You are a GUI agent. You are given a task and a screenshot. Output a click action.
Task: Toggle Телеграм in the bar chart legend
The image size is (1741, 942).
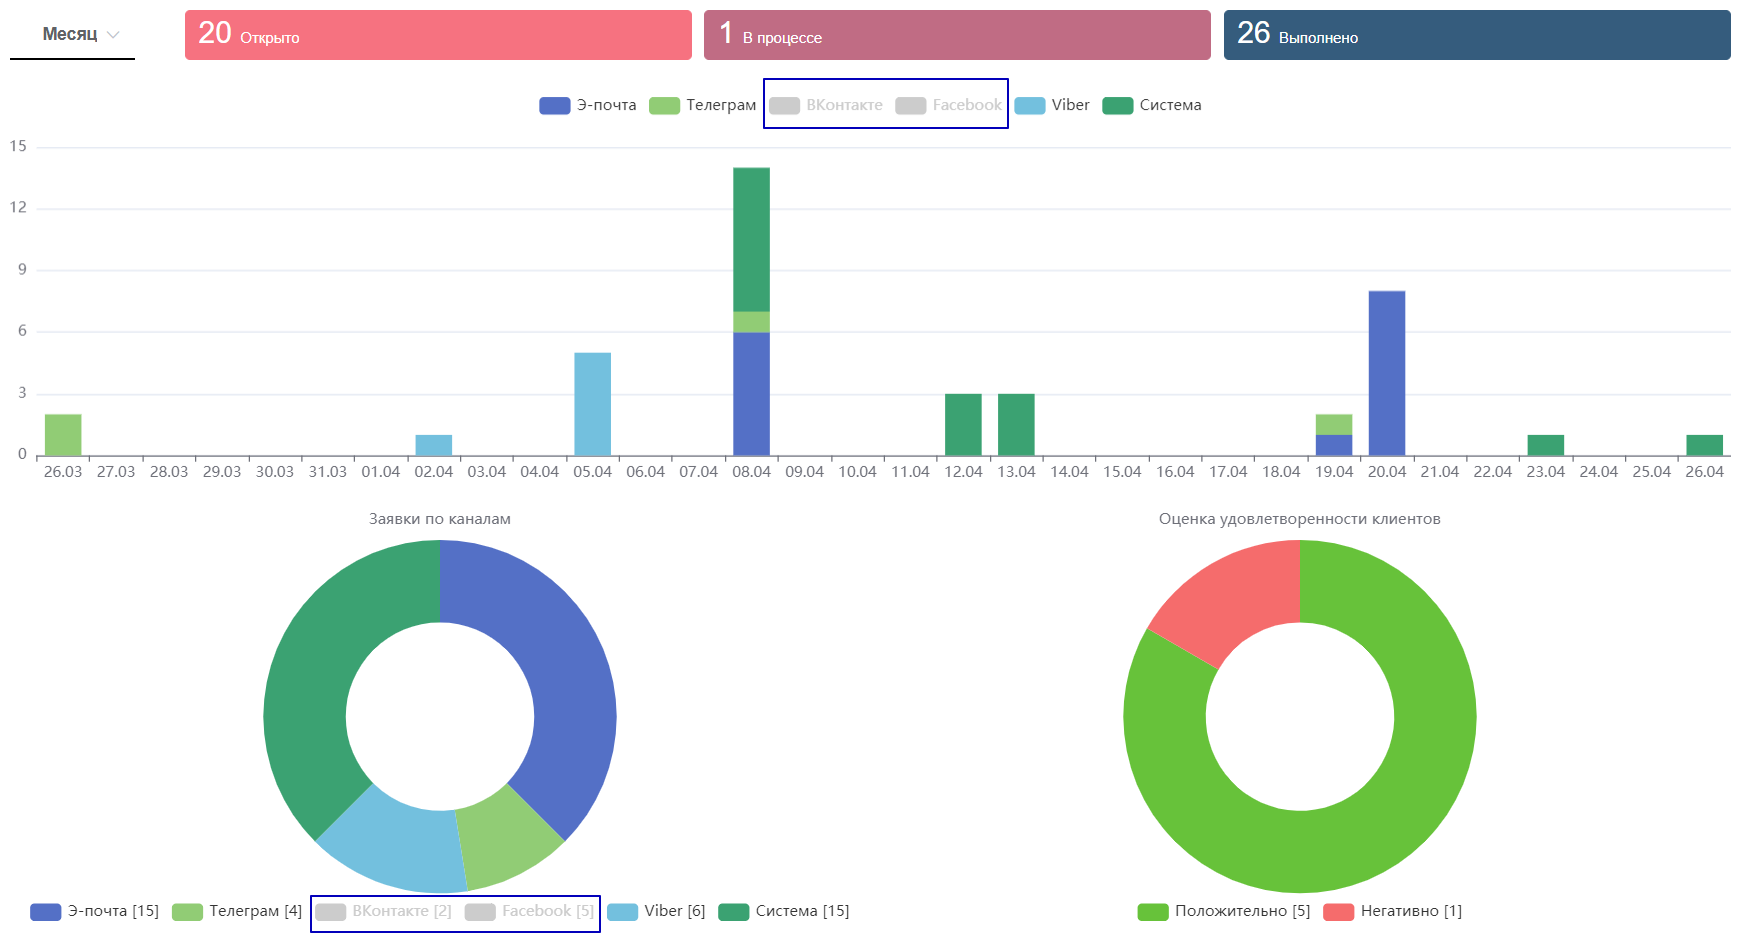pos(703,105)
